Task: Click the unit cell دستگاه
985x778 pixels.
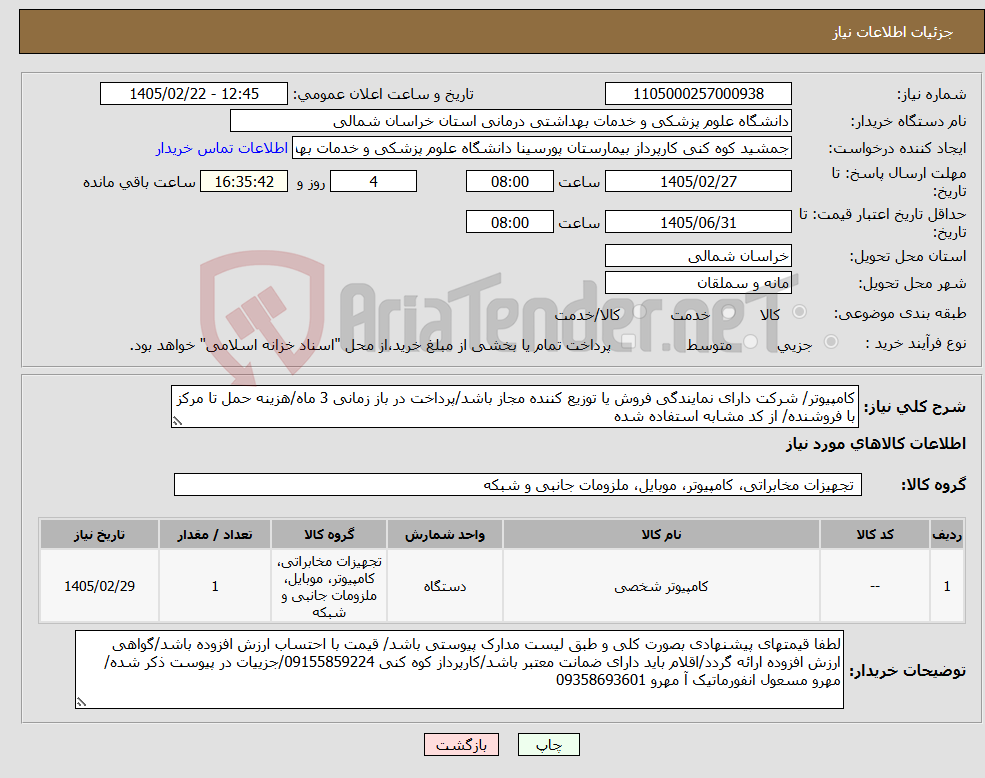Action: click(445, 586)
